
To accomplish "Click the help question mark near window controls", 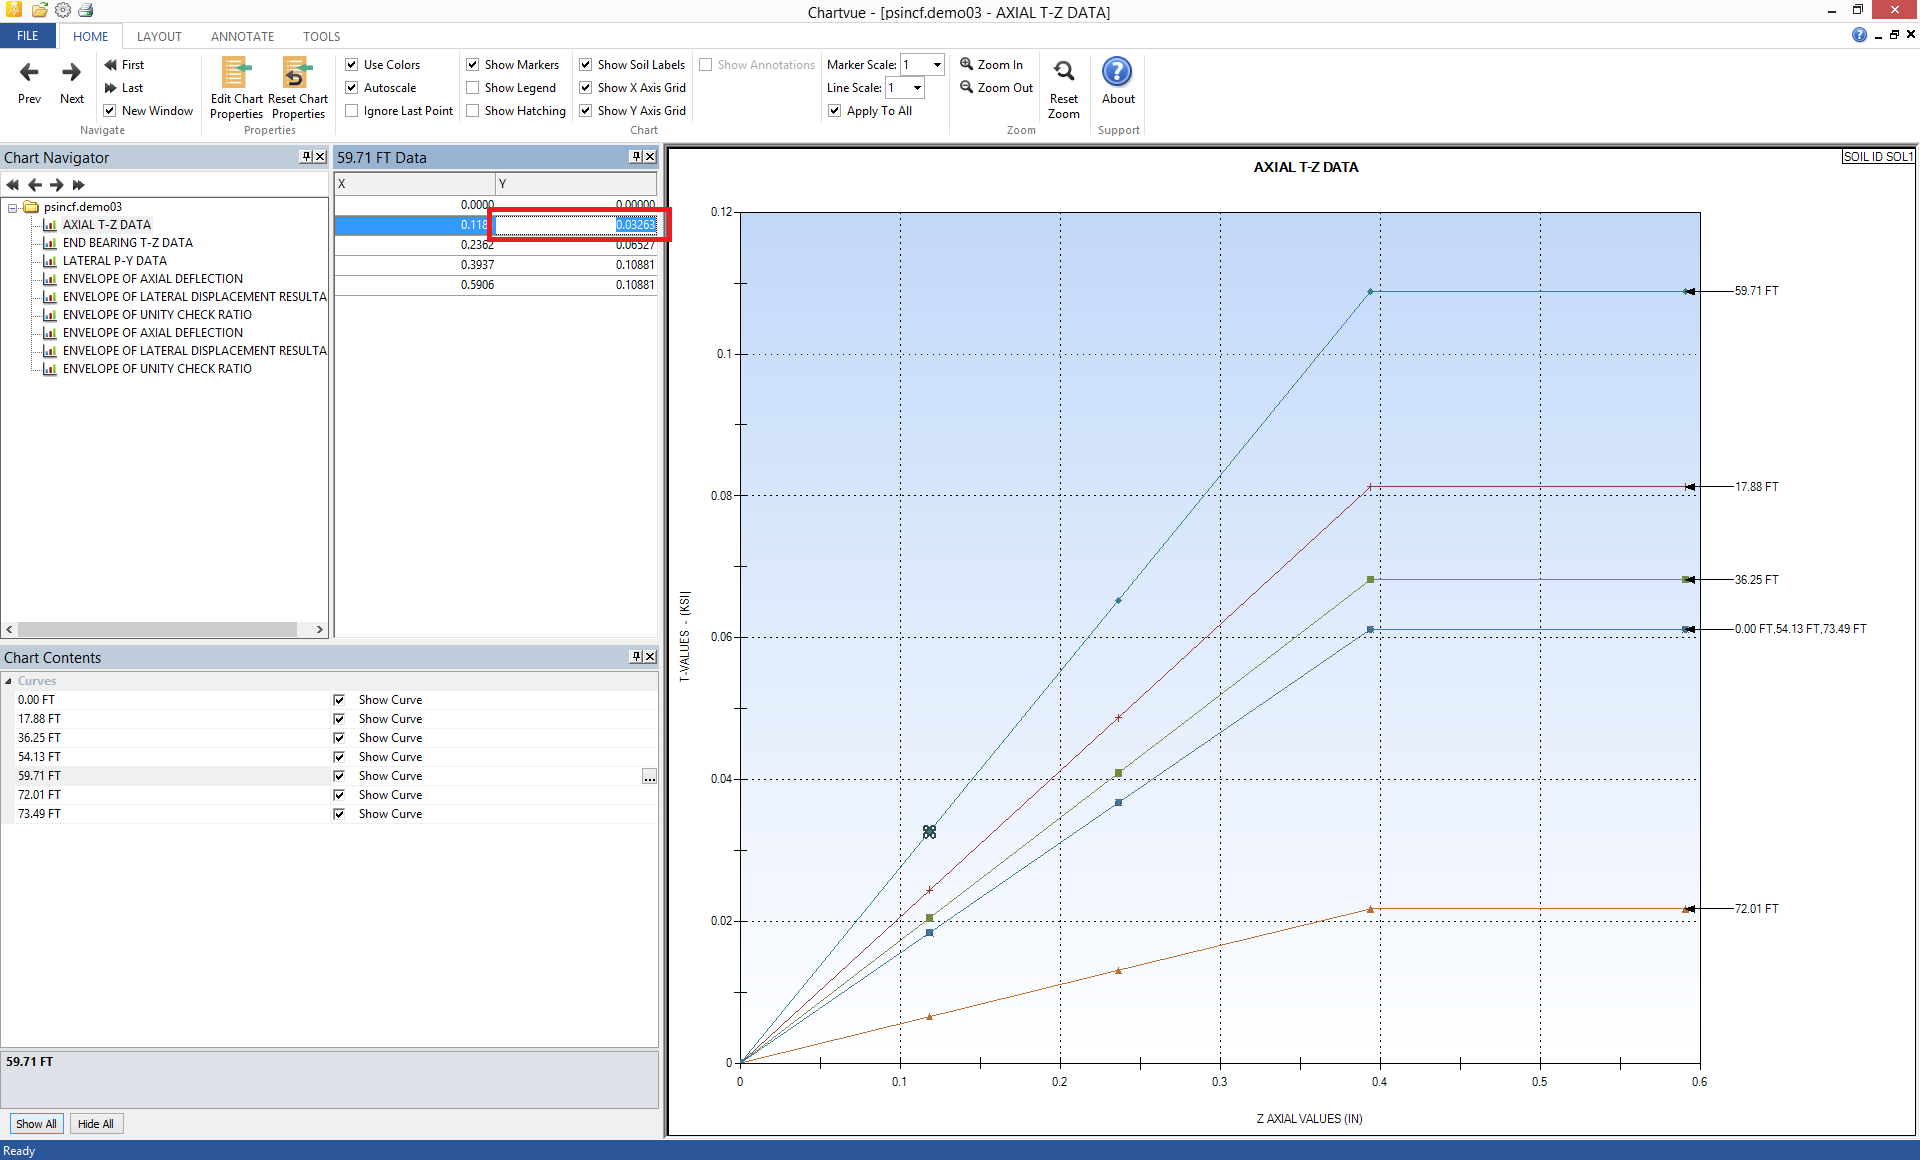I will 1859,35.
